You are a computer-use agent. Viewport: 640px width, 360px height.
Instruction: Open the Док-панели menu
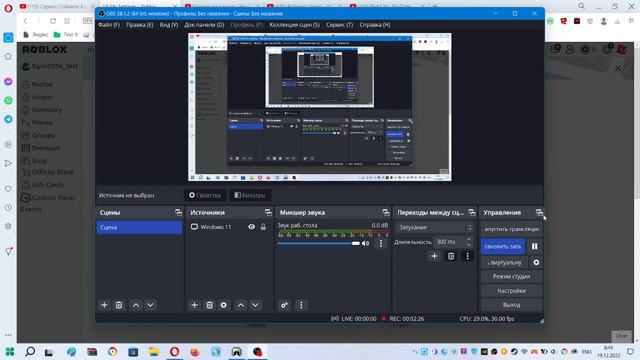[204, 24]
